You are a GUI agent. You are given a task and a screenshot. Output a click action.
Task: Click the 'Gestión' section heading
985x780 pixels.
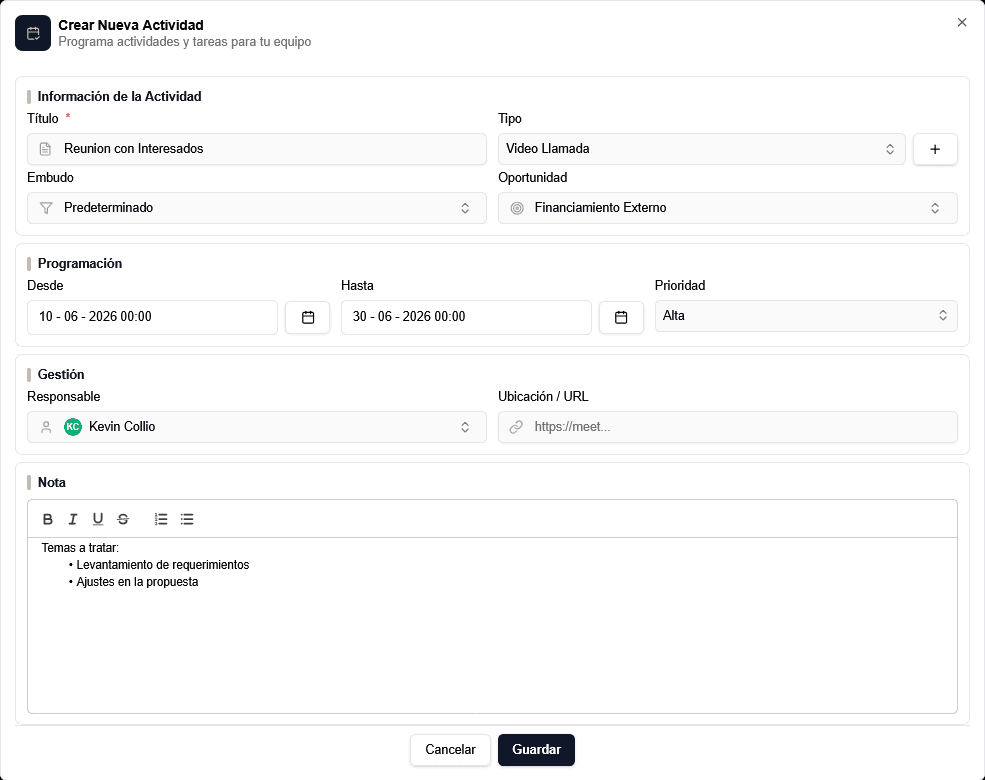click(61, 374)
